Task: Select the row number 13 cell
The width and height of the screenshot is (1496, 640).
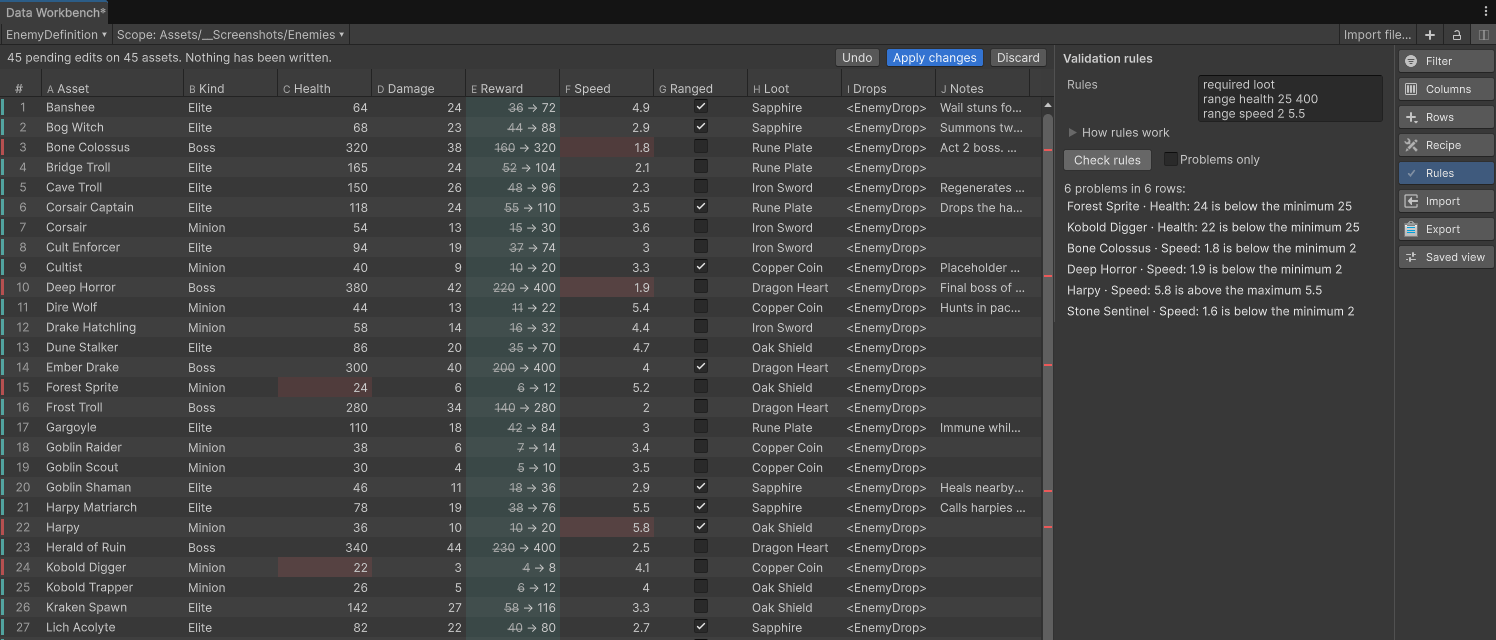Action: click(22, 347)
